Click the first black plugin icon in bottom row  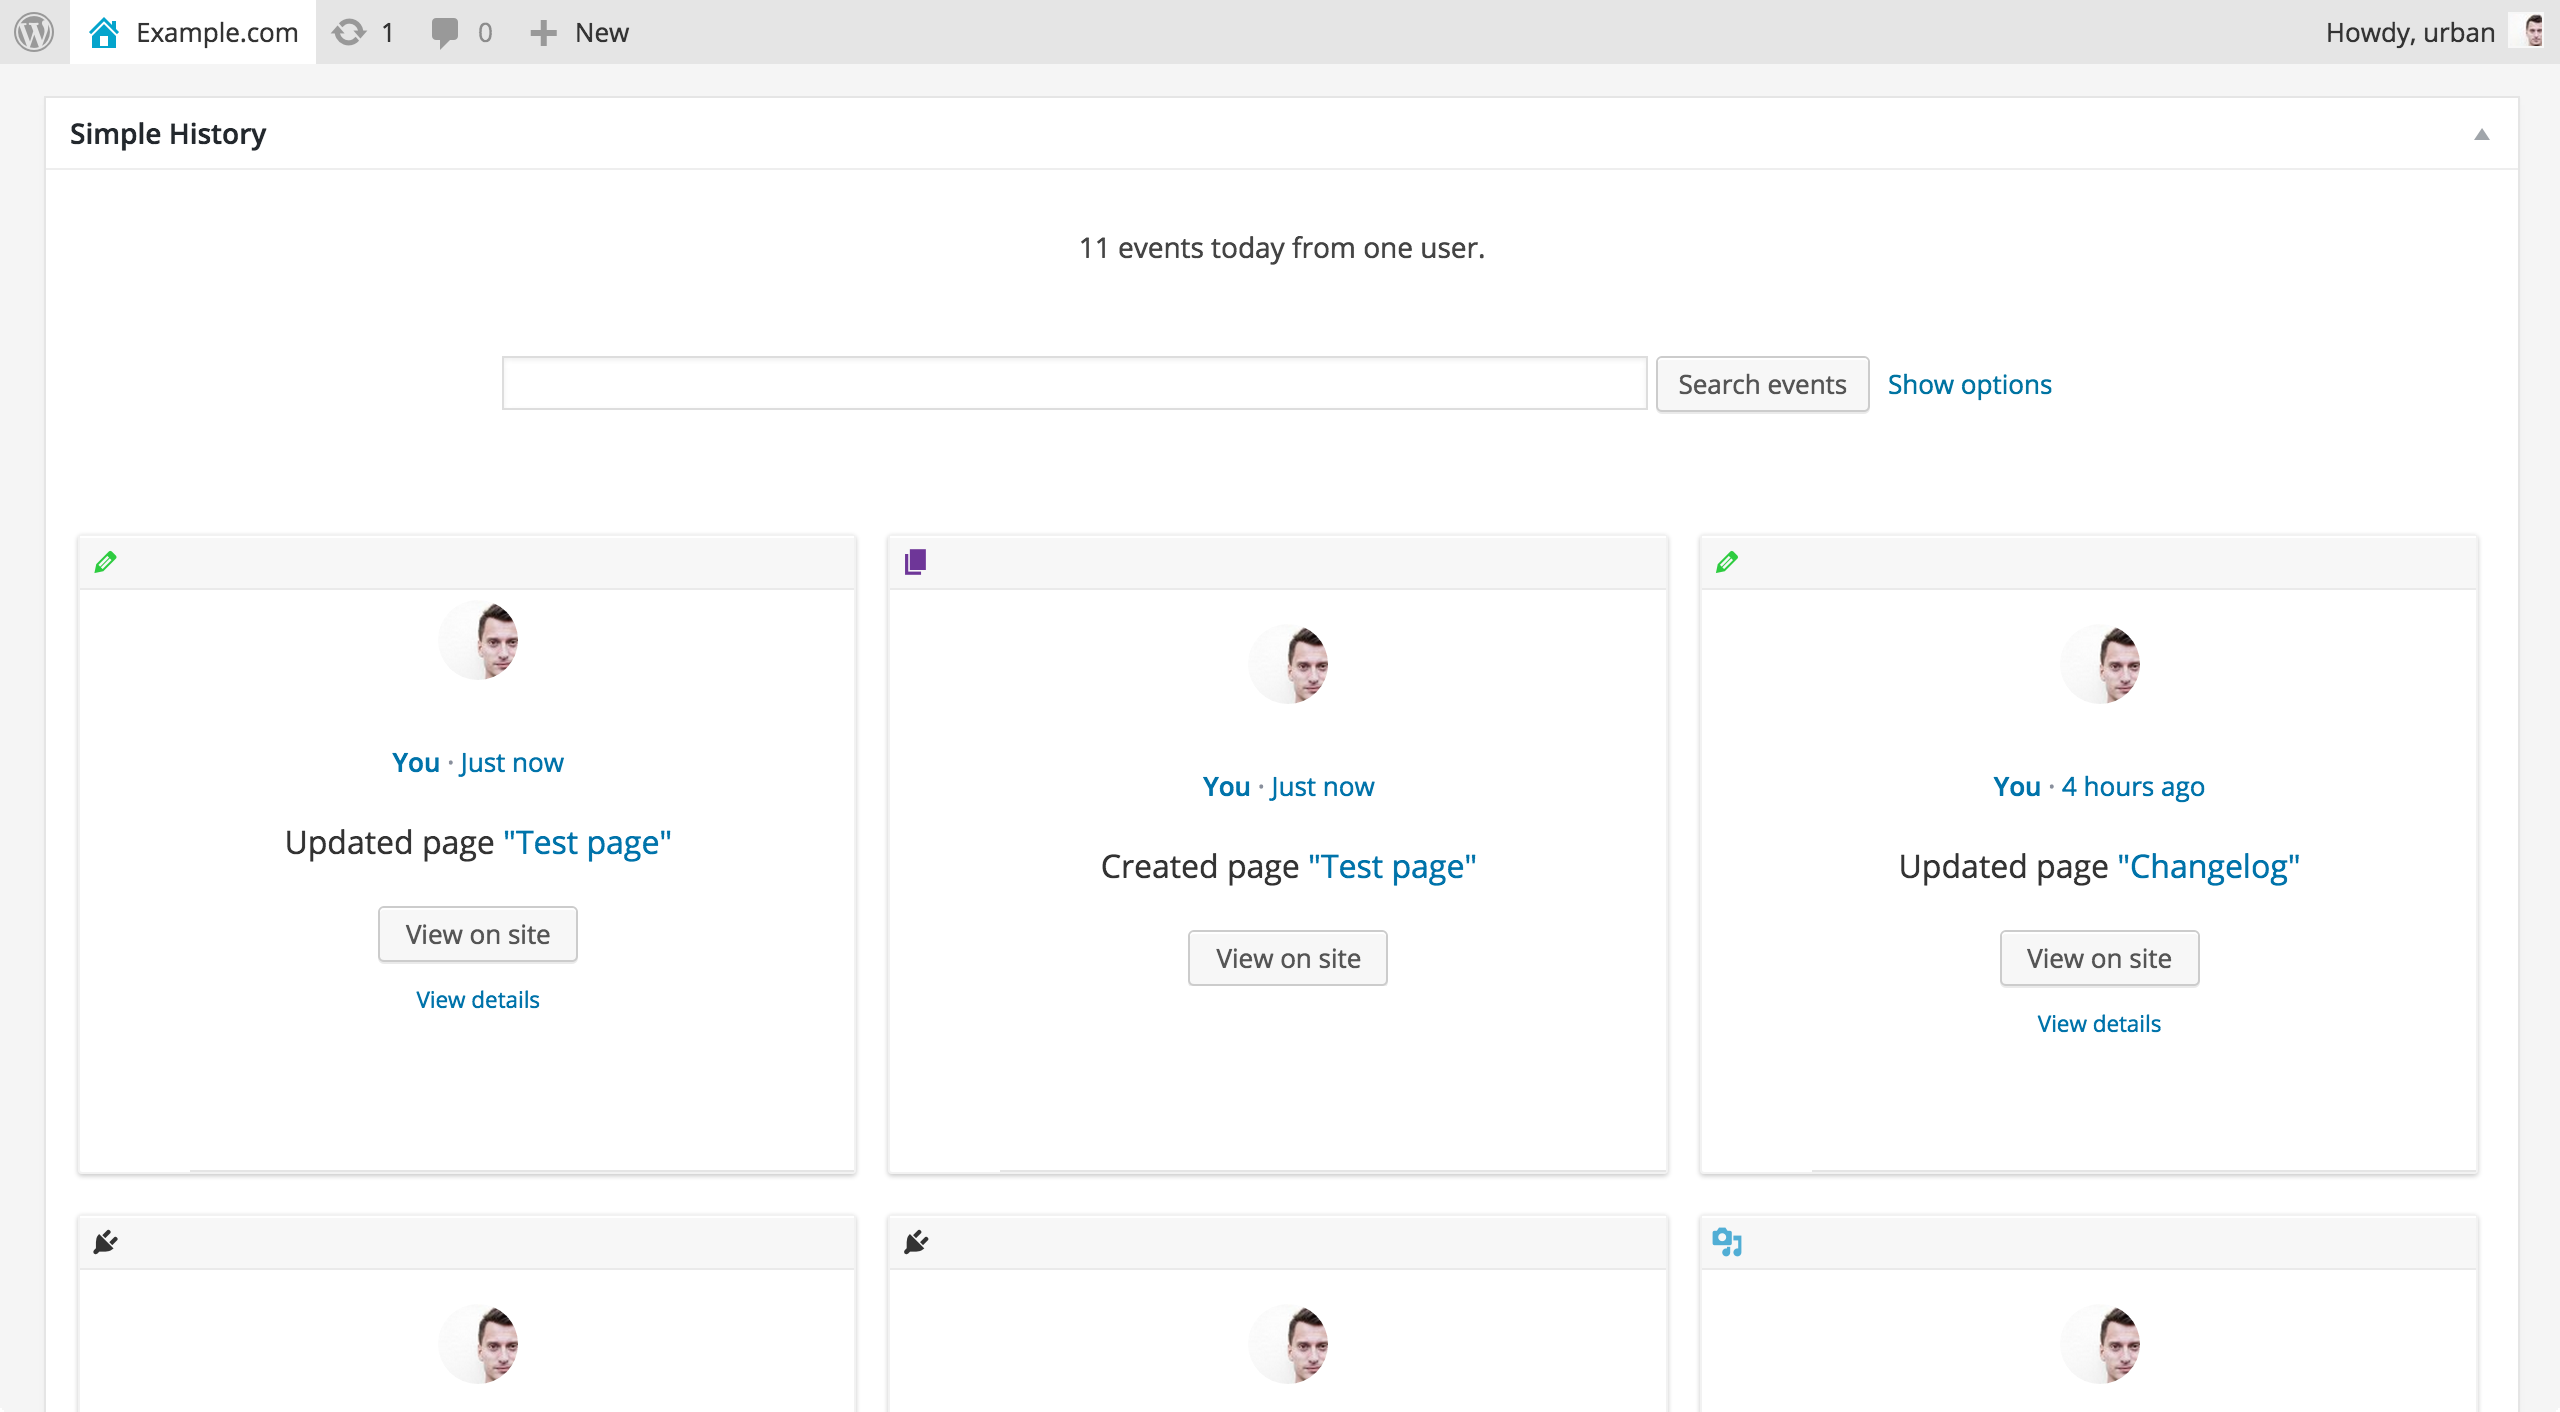pyautogui.click(x=106, y=1242)
